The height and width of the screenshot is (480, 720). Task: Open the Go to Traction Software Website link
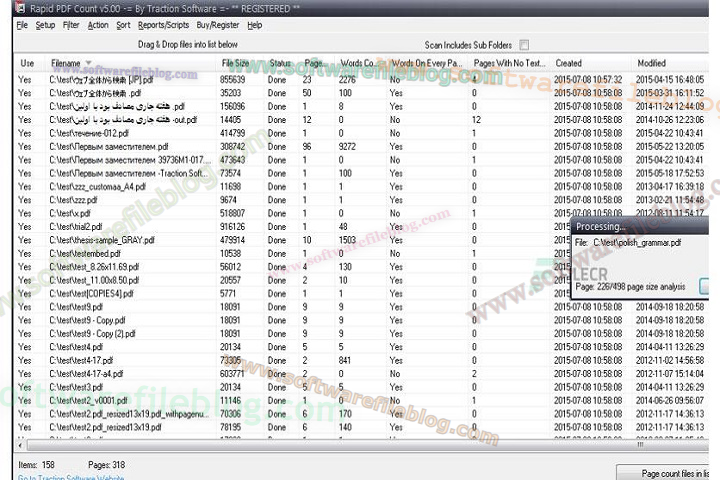click(71, 477)
